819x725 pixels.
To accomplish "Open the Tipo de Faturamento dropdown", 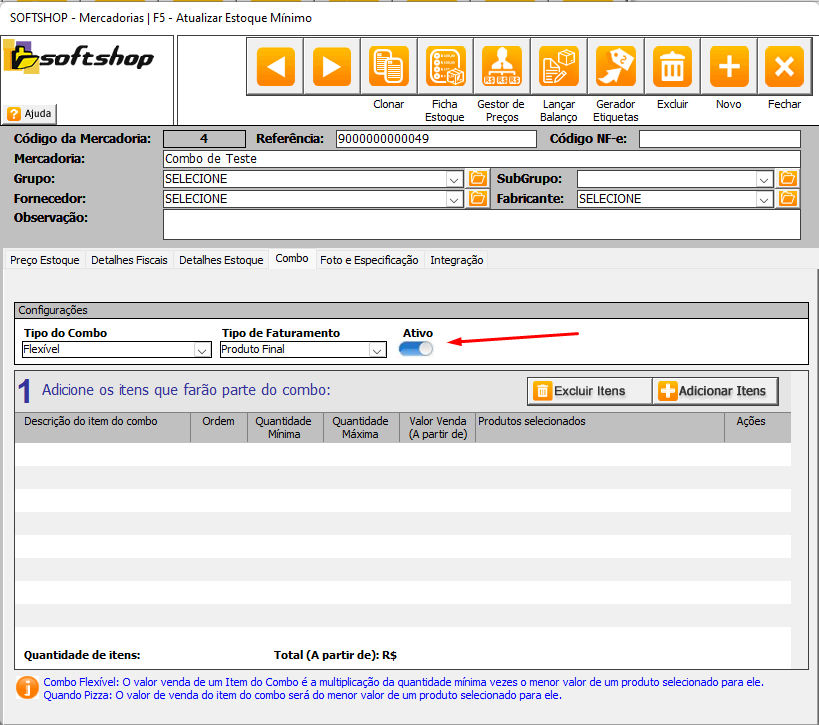I will coord(377,350).
